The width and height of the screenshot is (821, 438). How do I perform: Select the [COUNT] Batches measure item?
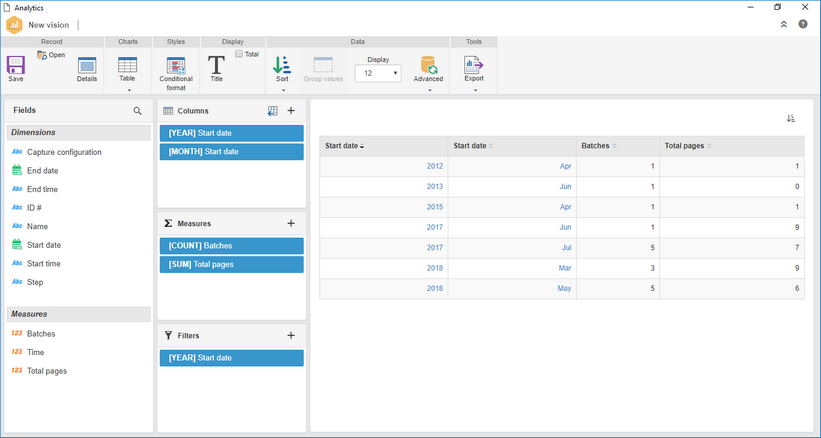click(x=231, y=246)
